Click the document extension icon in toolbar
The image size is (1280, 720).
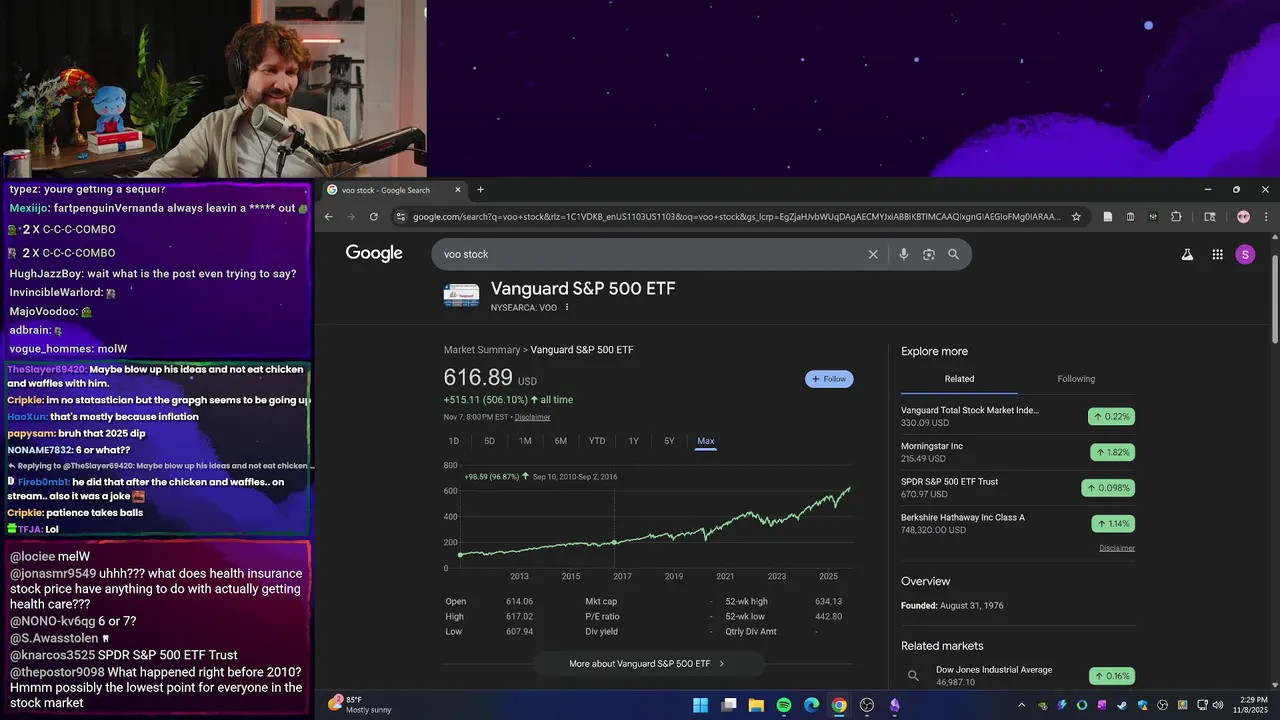[x=1108, y=216]
